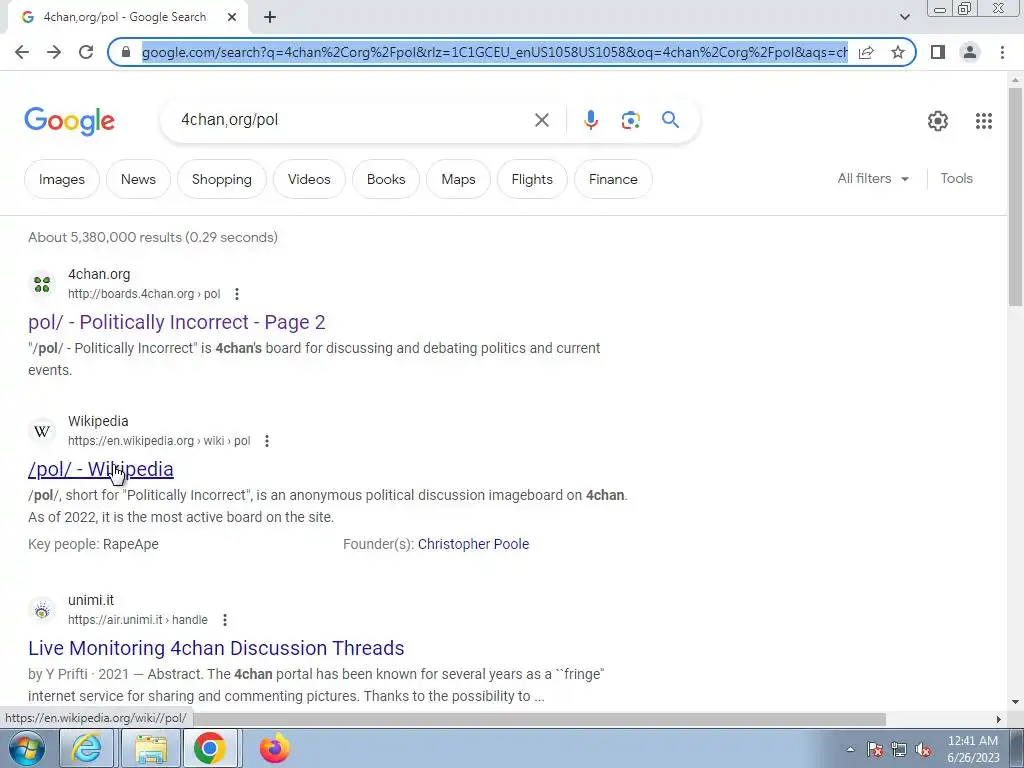Click the boards.4chan.org URL breadcrumb
1024x768 pixels.
click(144, 294)
